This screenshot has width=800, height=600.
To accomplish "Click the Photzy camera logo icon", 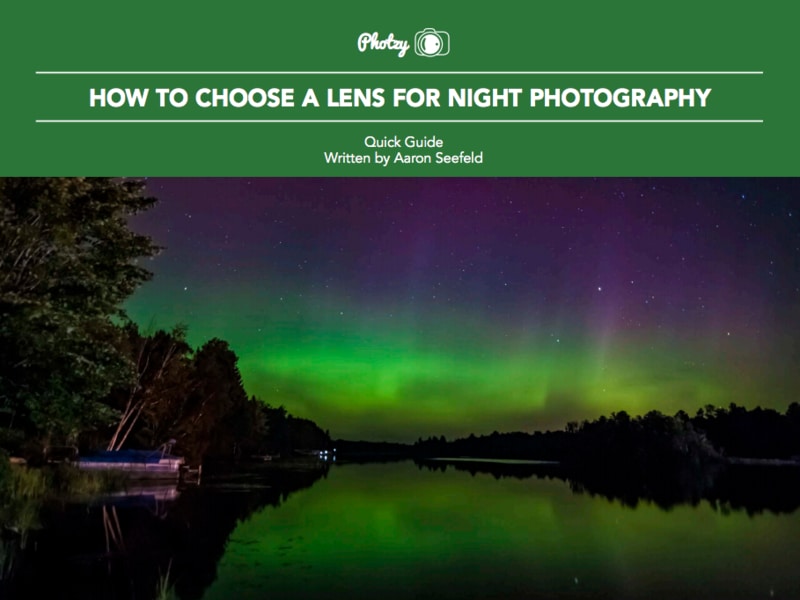I will [432, 42].
